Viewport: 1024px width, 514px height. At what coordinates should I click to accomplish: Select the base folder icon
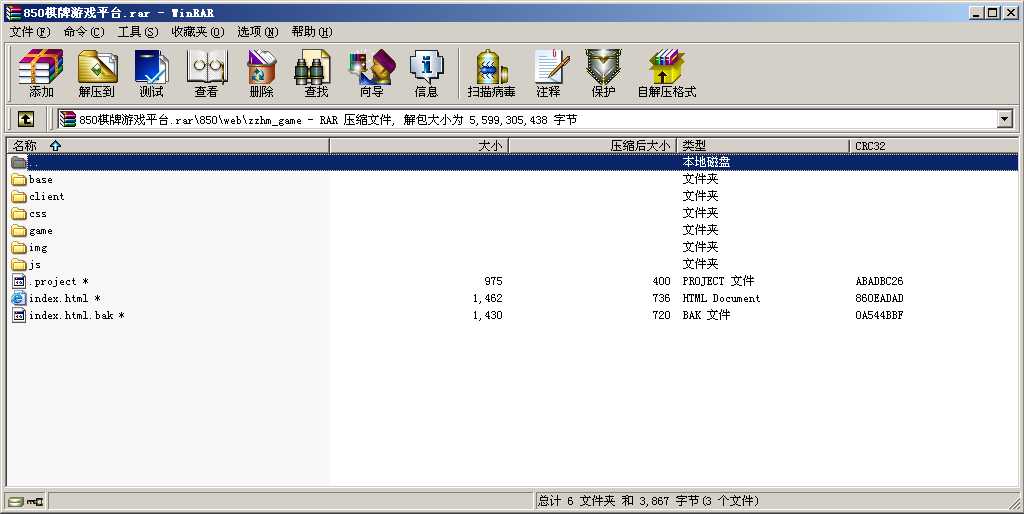click(19, 180)
